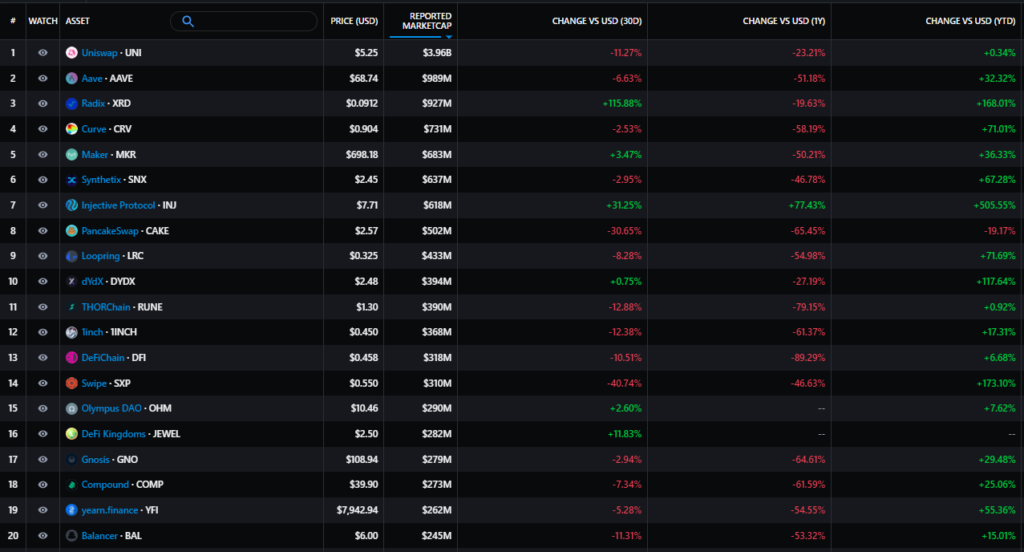The image size is (1024, 552).
Task: Click the Watch column header
Action: (42, 21)
